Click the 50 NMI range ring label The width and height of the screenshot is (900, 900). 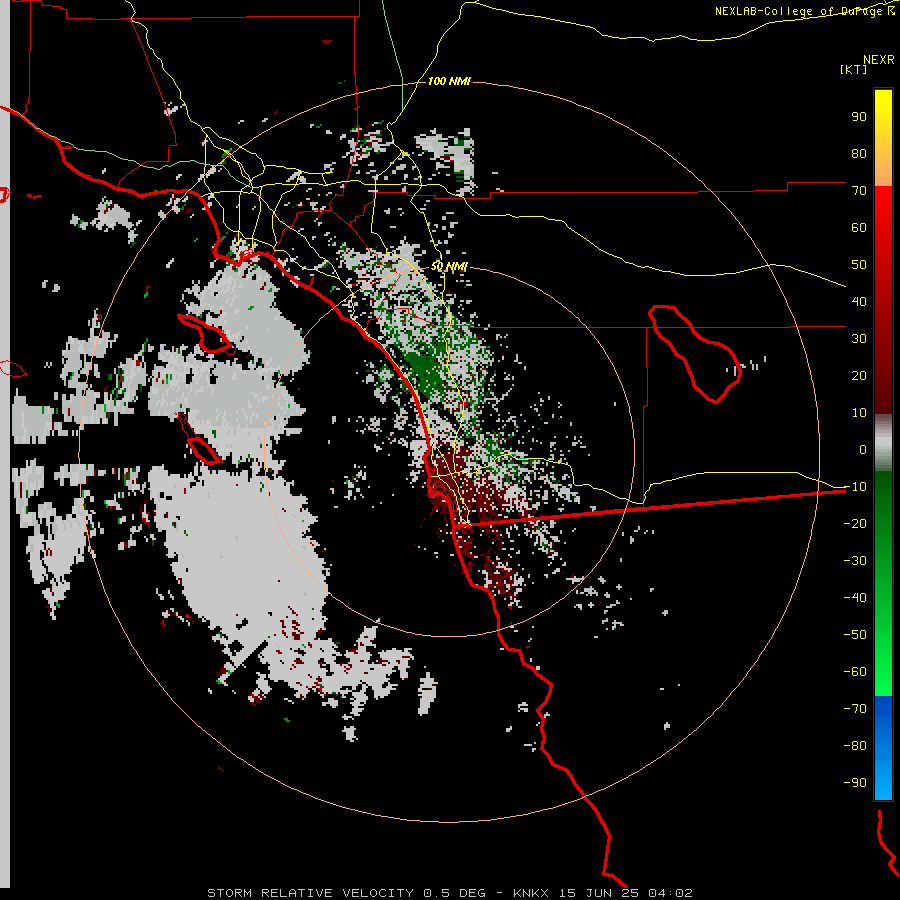449,266
